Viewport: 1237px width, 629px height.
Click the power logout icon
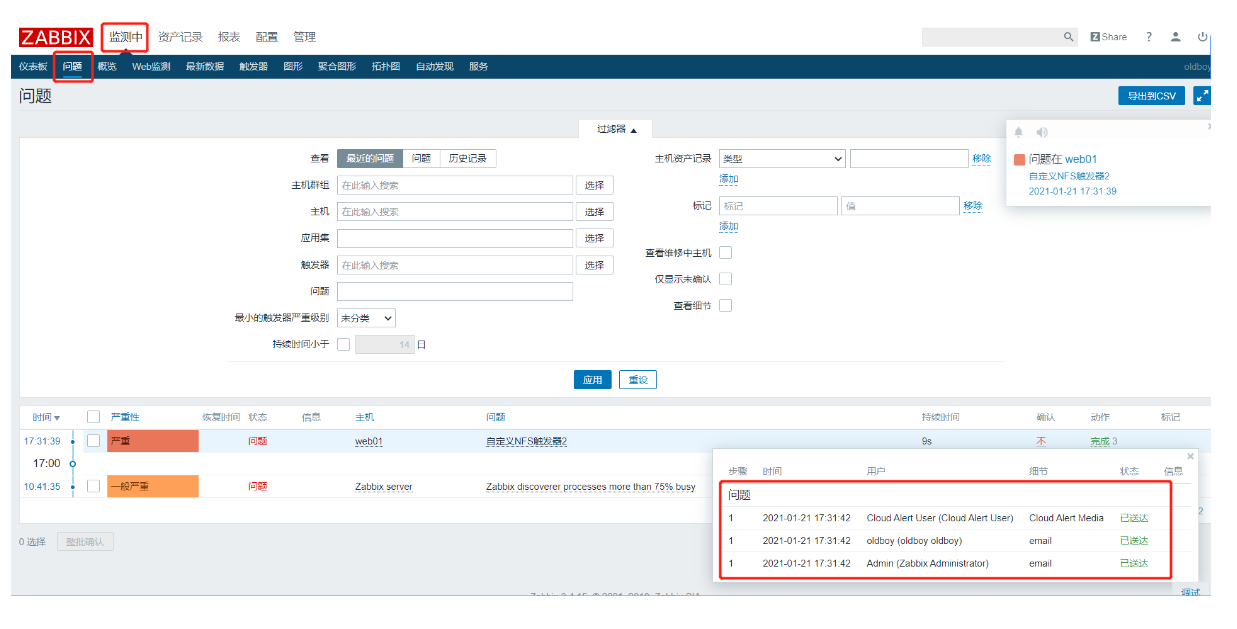click(x=1202, y=37)
